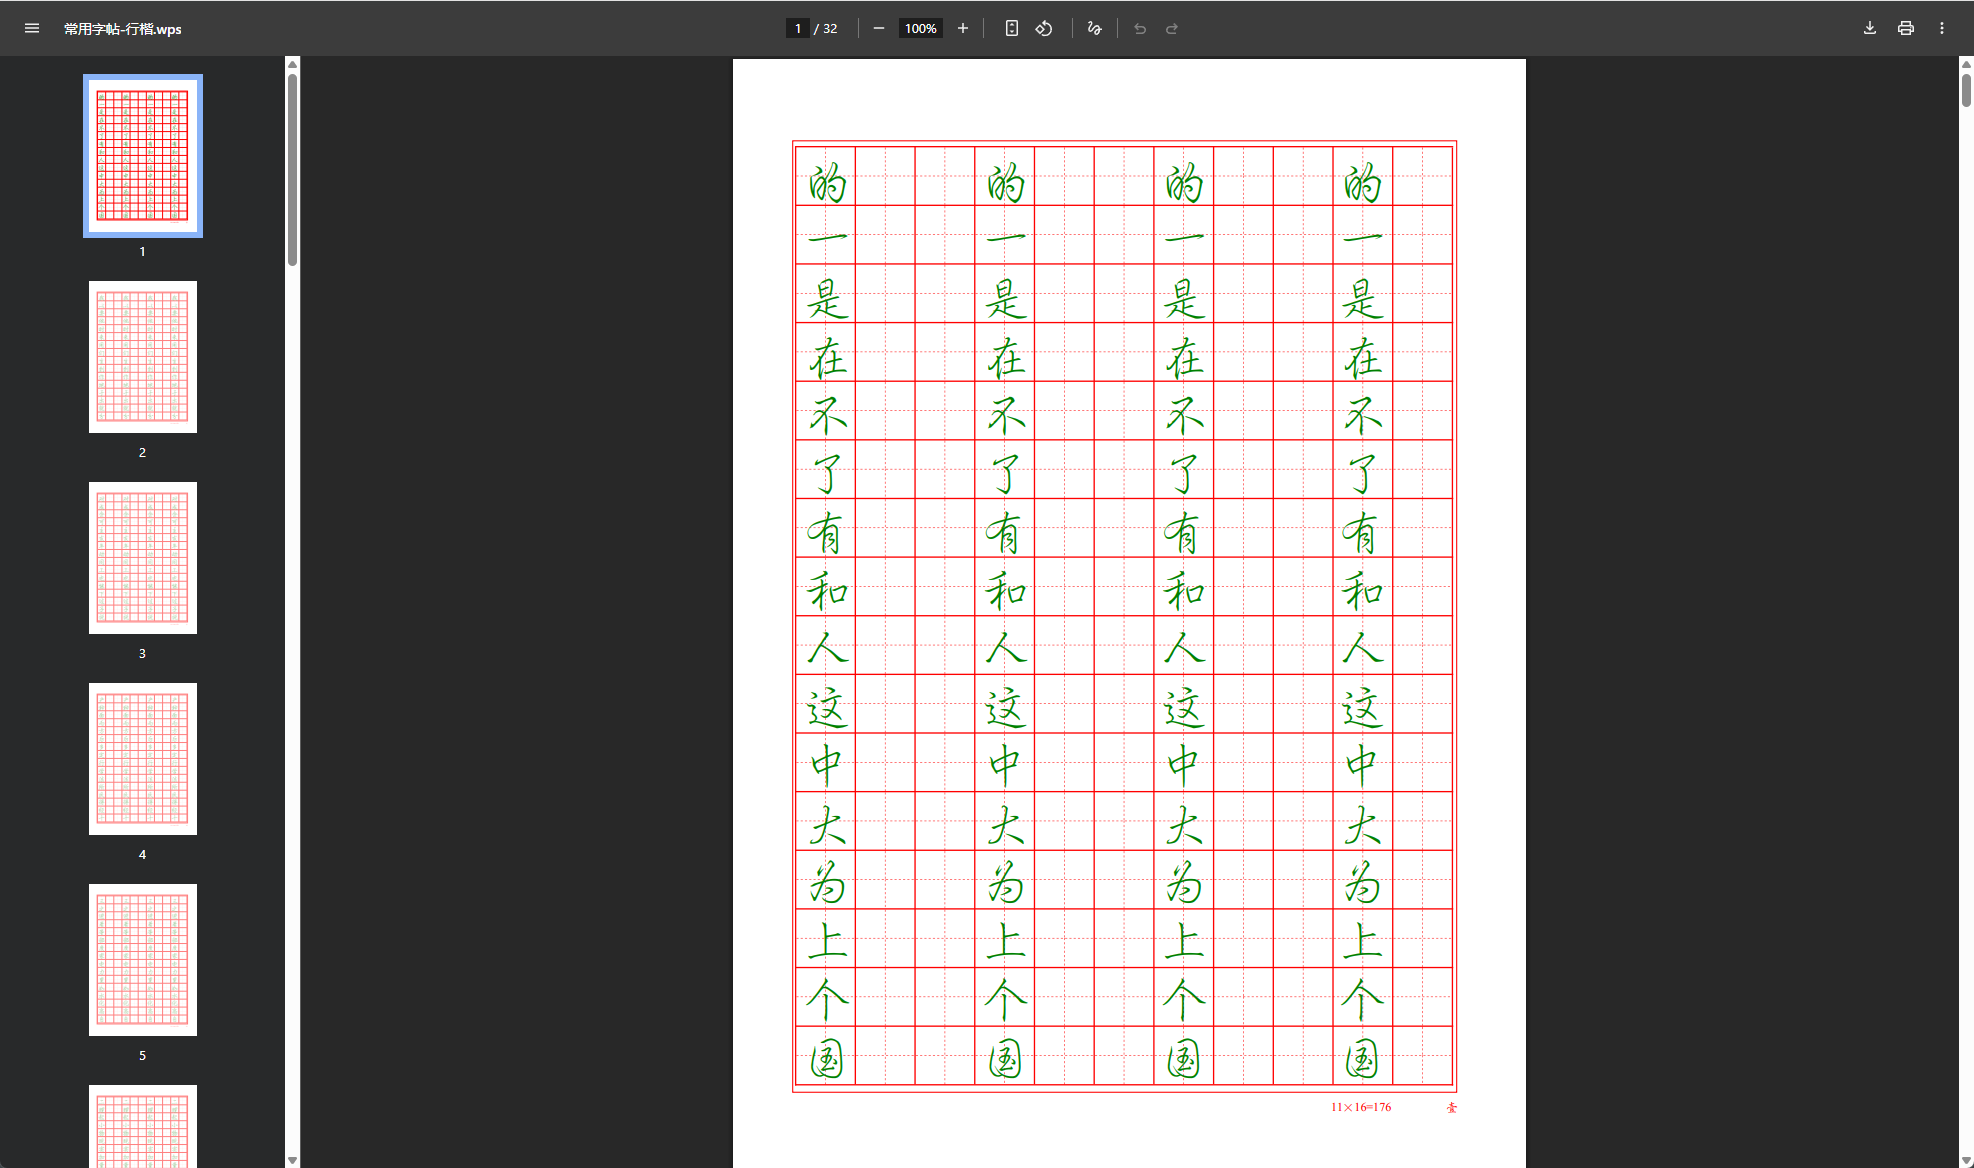The width and height of the screenshot is (1974, 1168).
Task: Download the PDF file
Action: 1869,29
